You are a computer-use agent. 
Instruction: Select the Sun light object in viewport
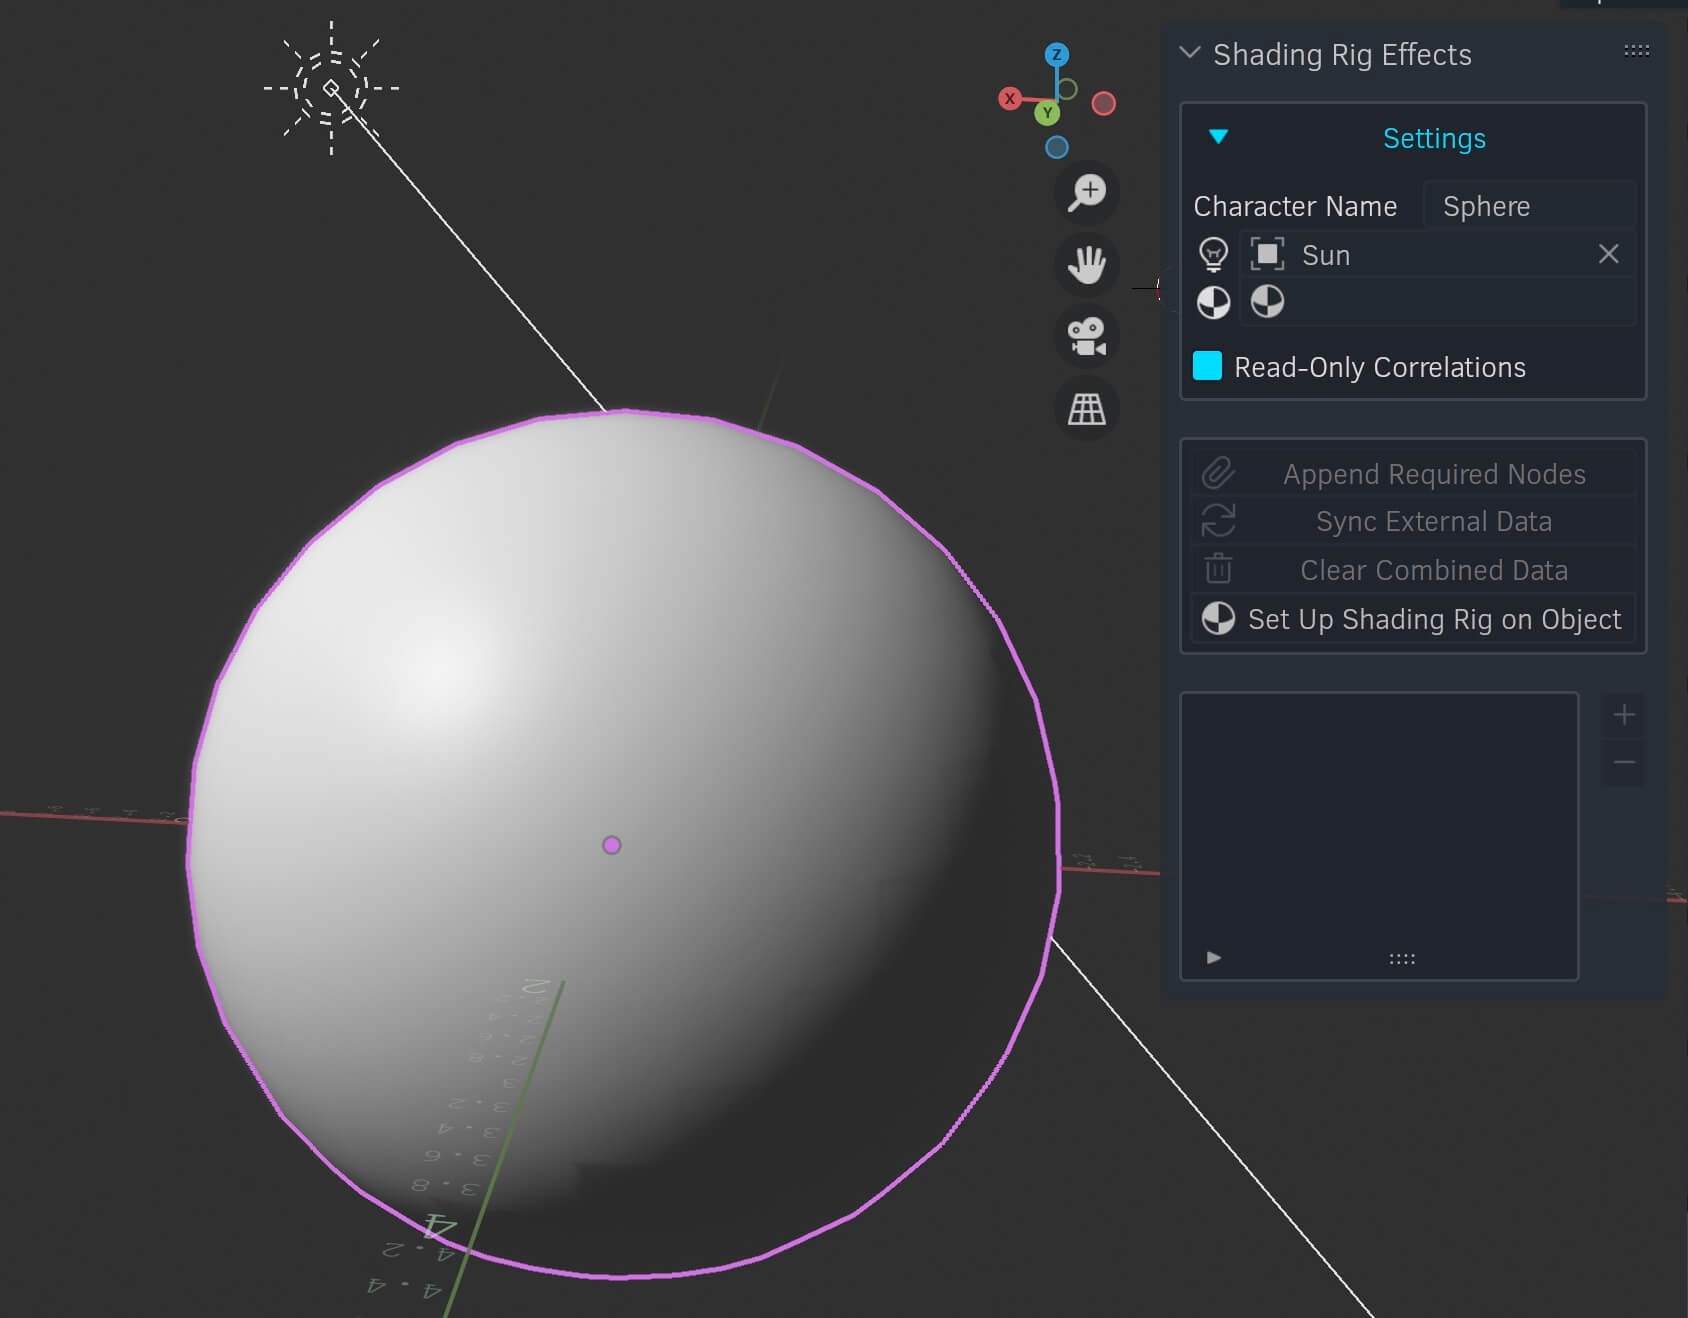pos(331,88)
